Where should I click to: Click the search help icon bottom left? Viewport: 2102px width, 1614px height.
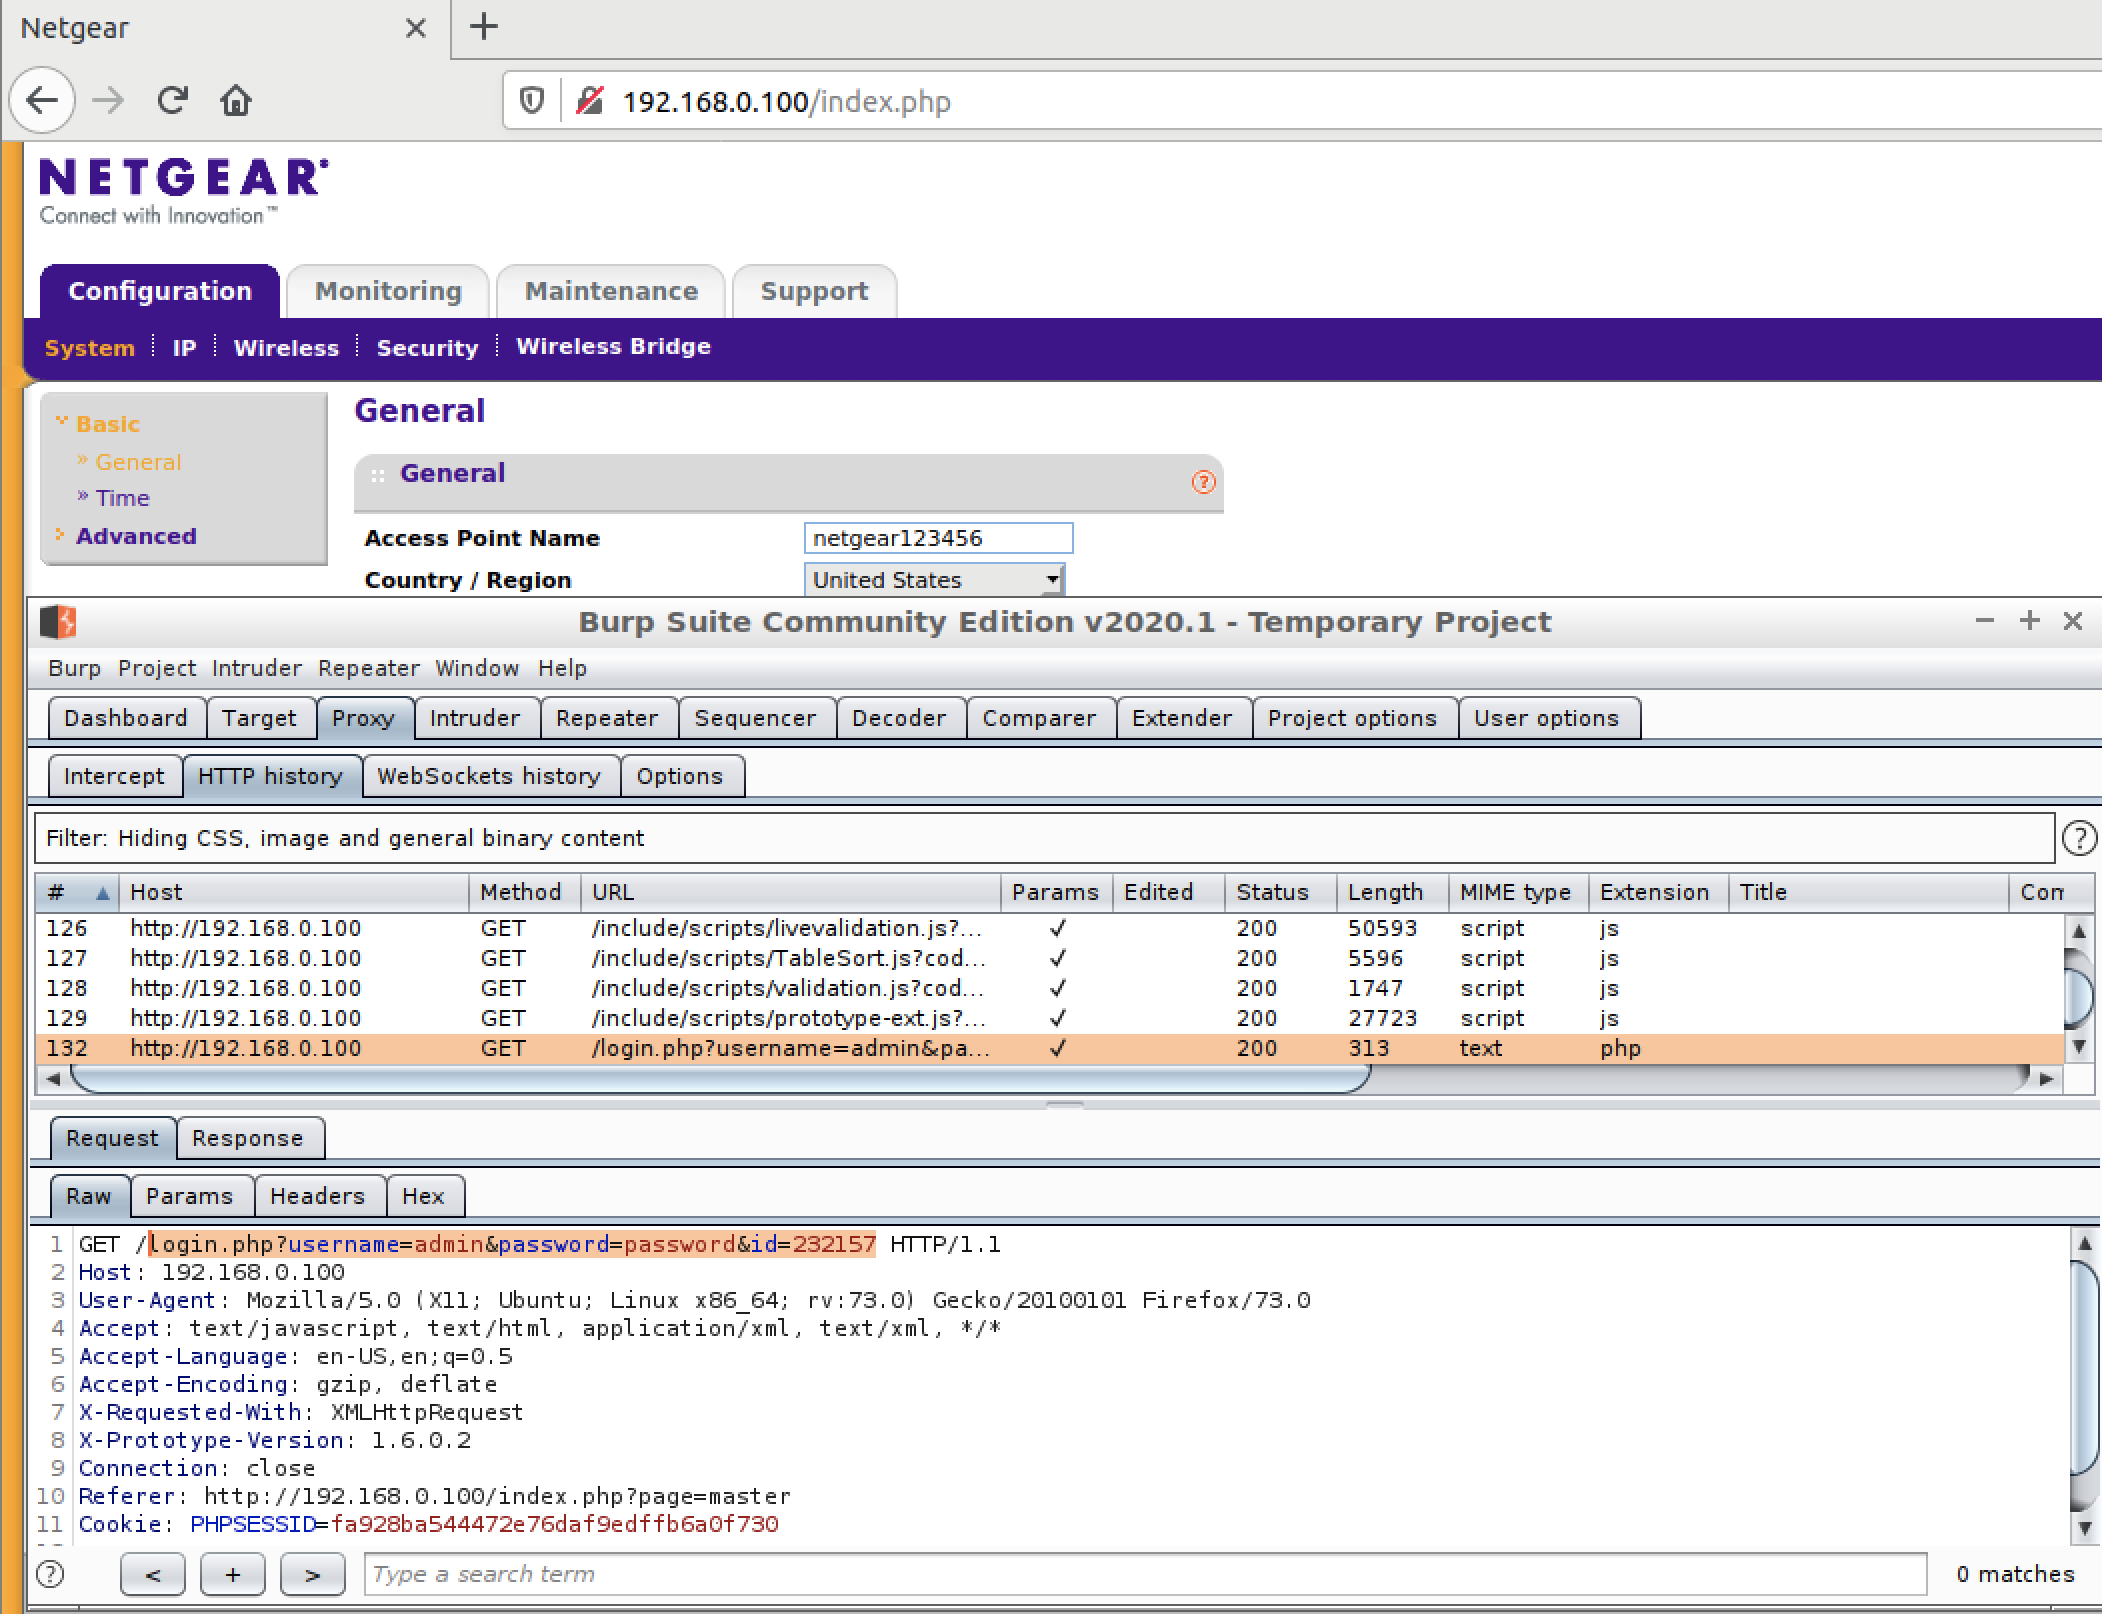(x=50, y=1574)
